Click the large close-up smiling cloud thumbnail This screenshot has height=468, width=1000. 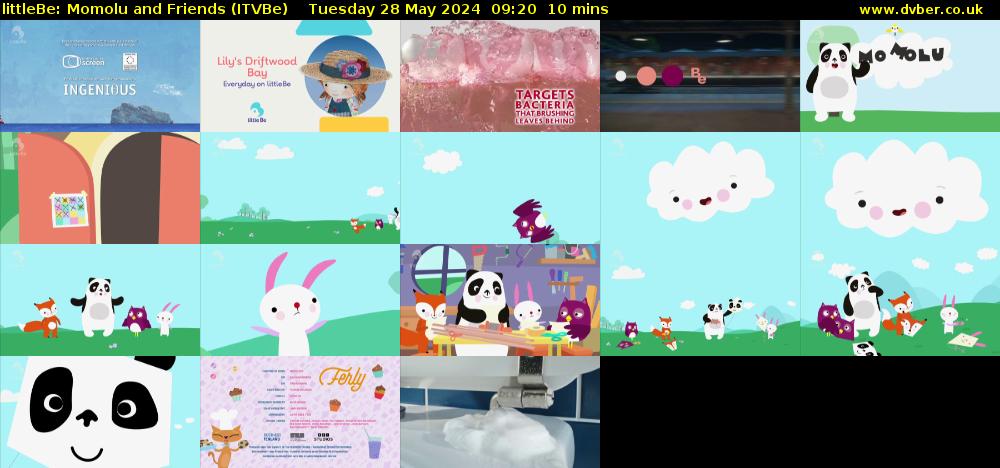click(x=900, y=188)
